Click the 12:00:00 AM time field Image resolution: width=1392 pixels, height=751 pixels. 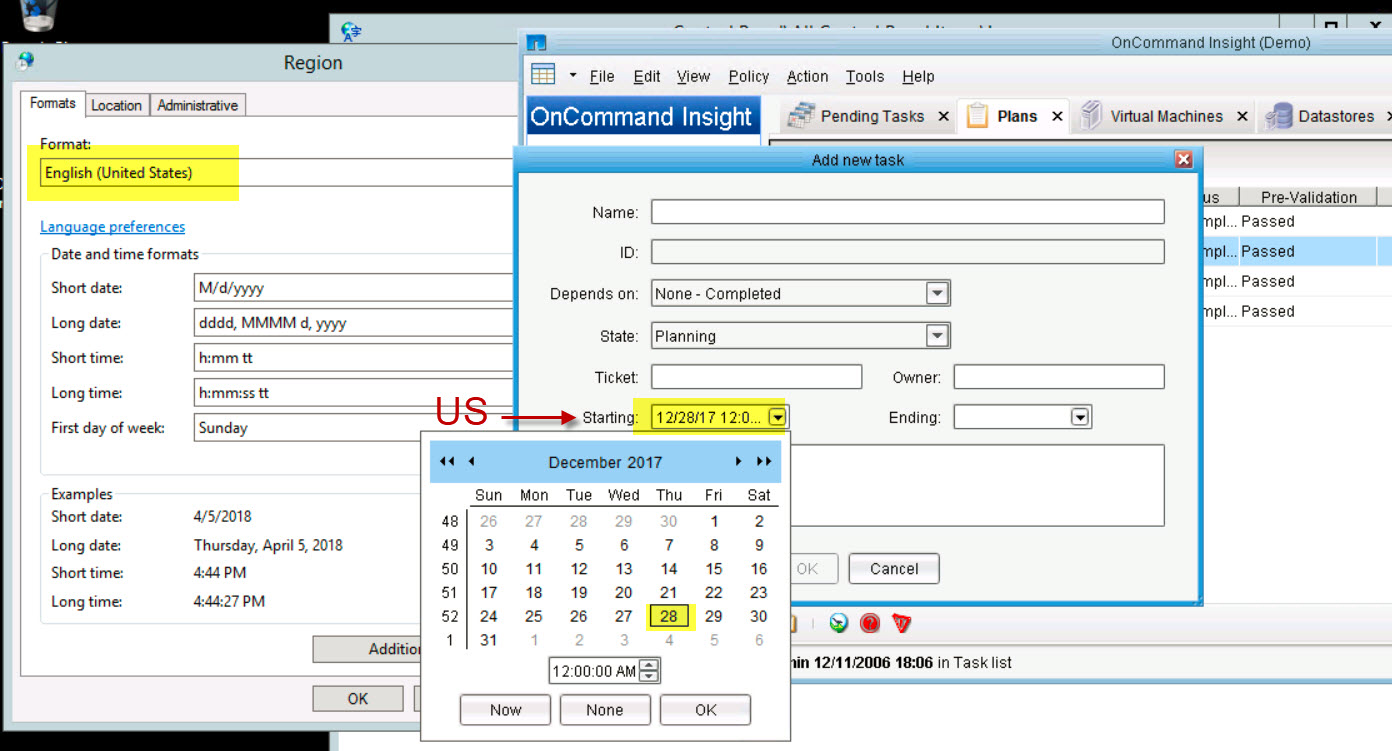594,671
